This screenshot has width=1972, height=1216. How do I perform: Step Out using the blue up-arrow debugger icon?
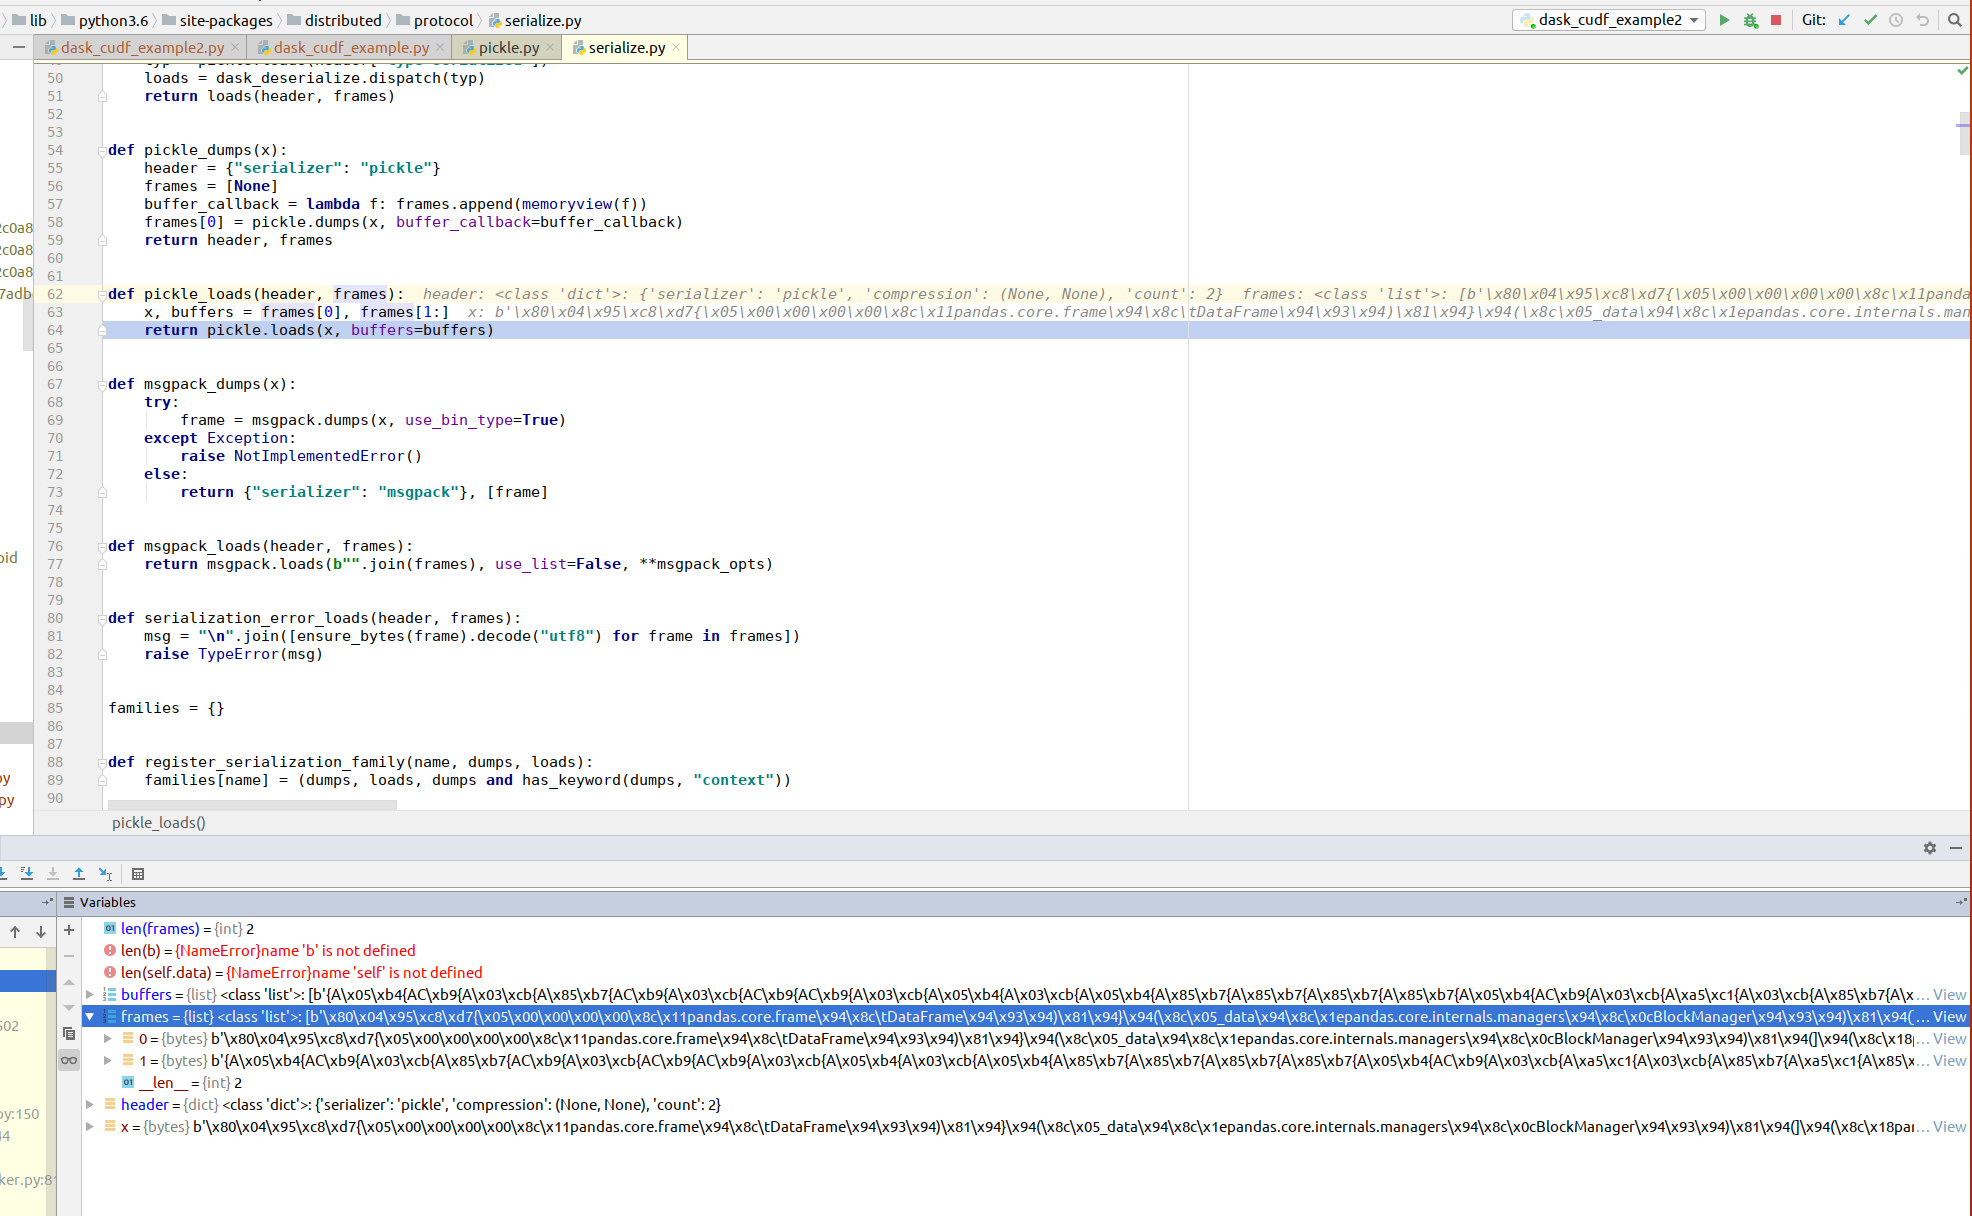tap(79, 873)
